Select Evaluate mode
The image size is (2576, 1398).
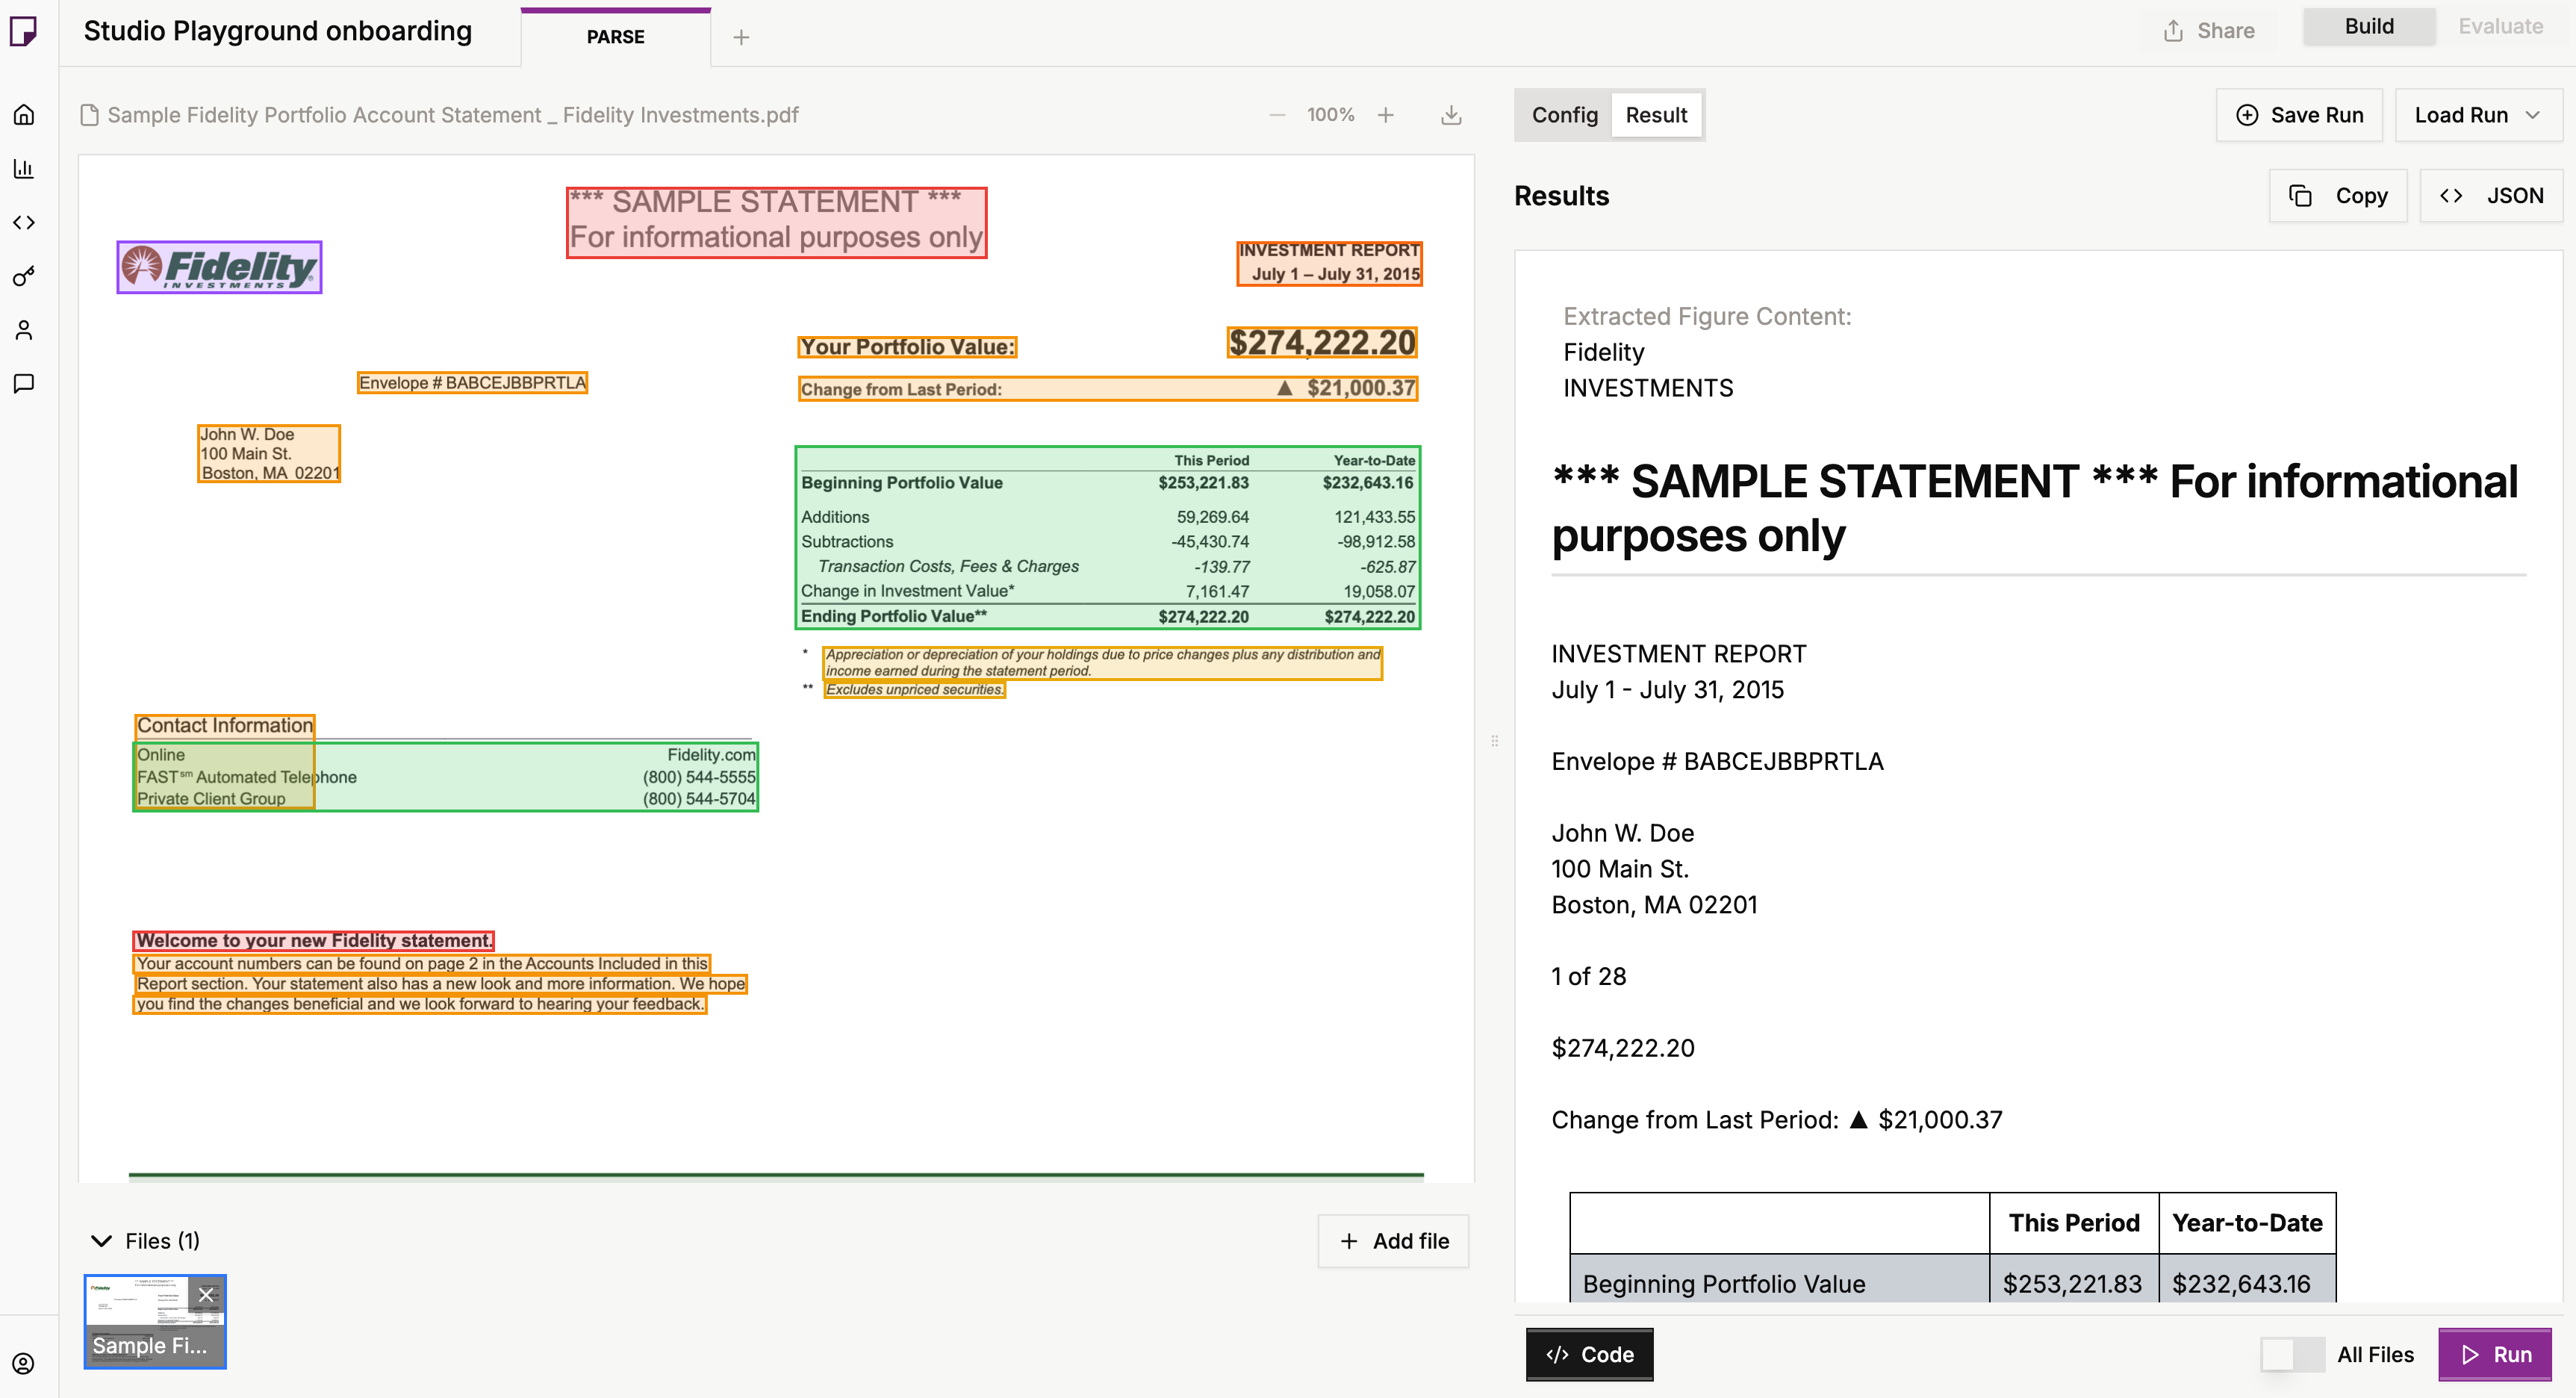coord(2500,26)
